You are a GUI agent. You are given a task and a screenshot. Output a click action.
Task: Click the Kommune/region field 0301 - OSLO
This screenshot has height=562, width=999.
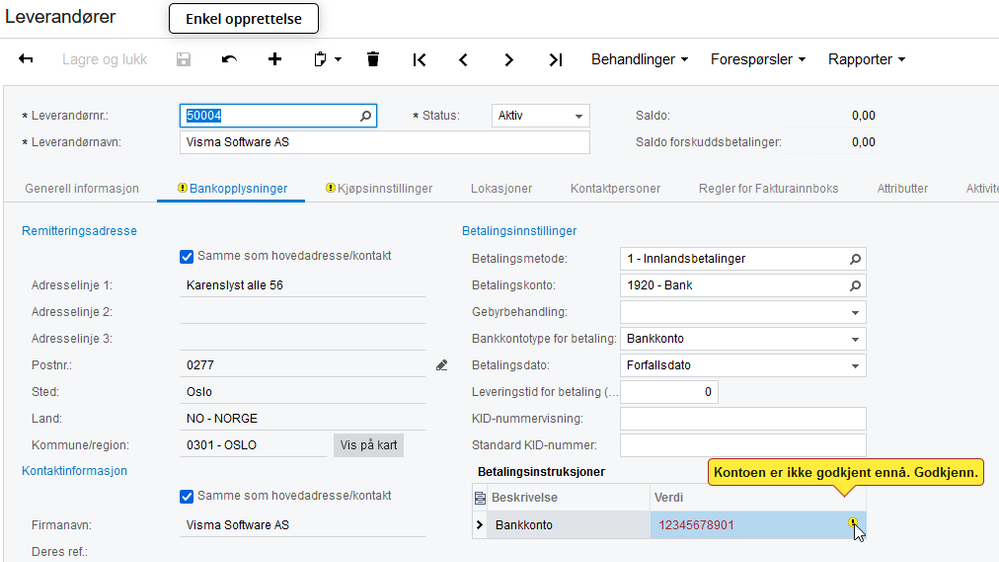click(254, 445)
